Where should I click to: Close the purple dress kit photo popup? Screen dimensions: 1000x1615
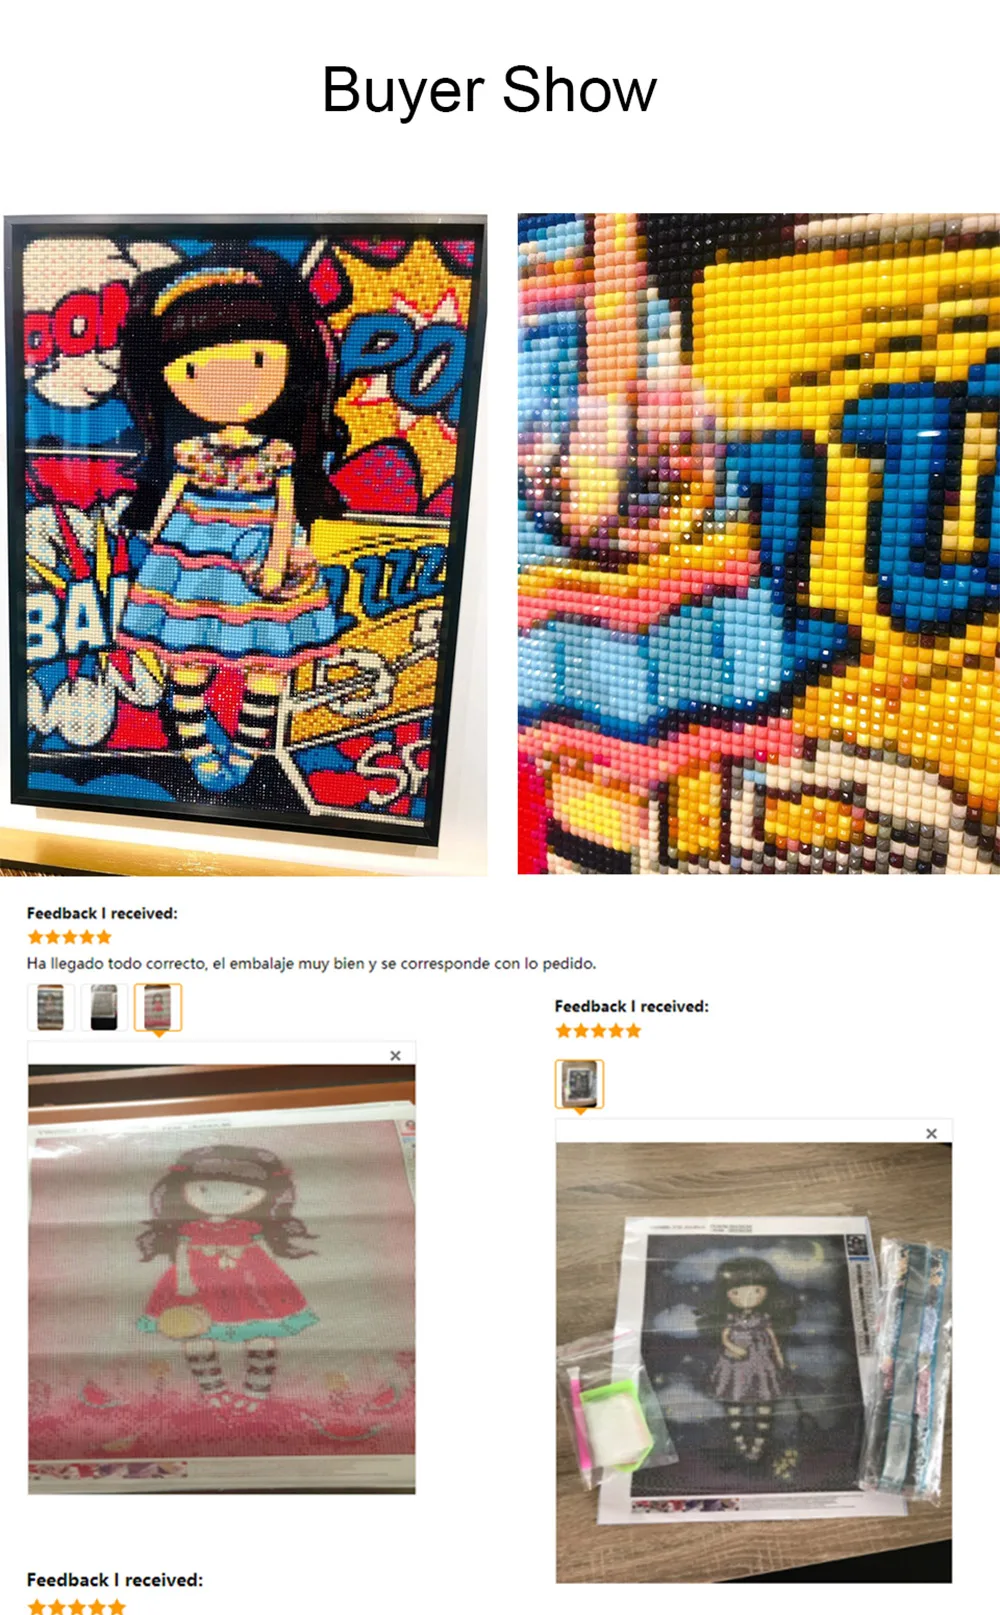(x=931, y=1133)
